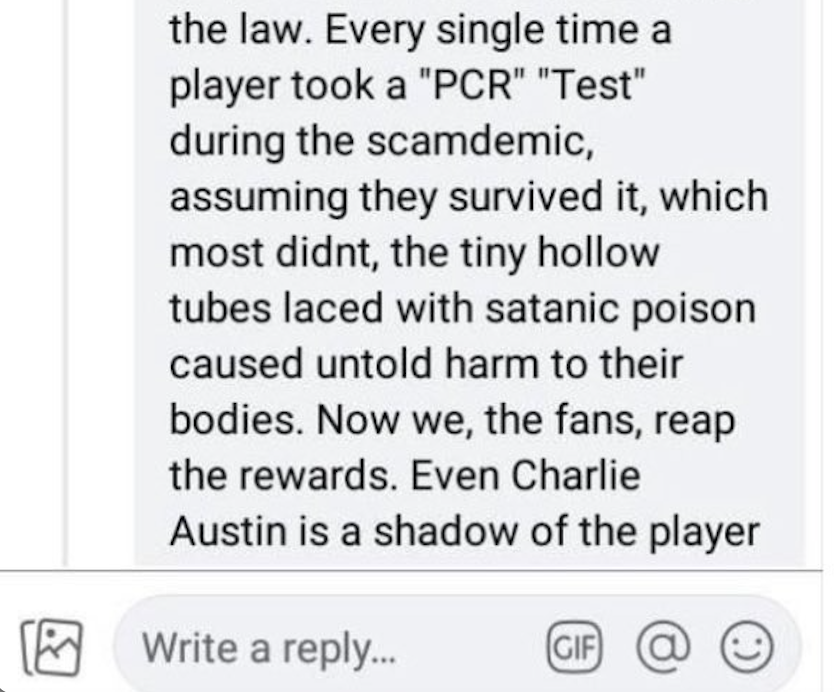Open the photo attachment picker icon
The image size is (834, 692).
(x=51, y=647)
